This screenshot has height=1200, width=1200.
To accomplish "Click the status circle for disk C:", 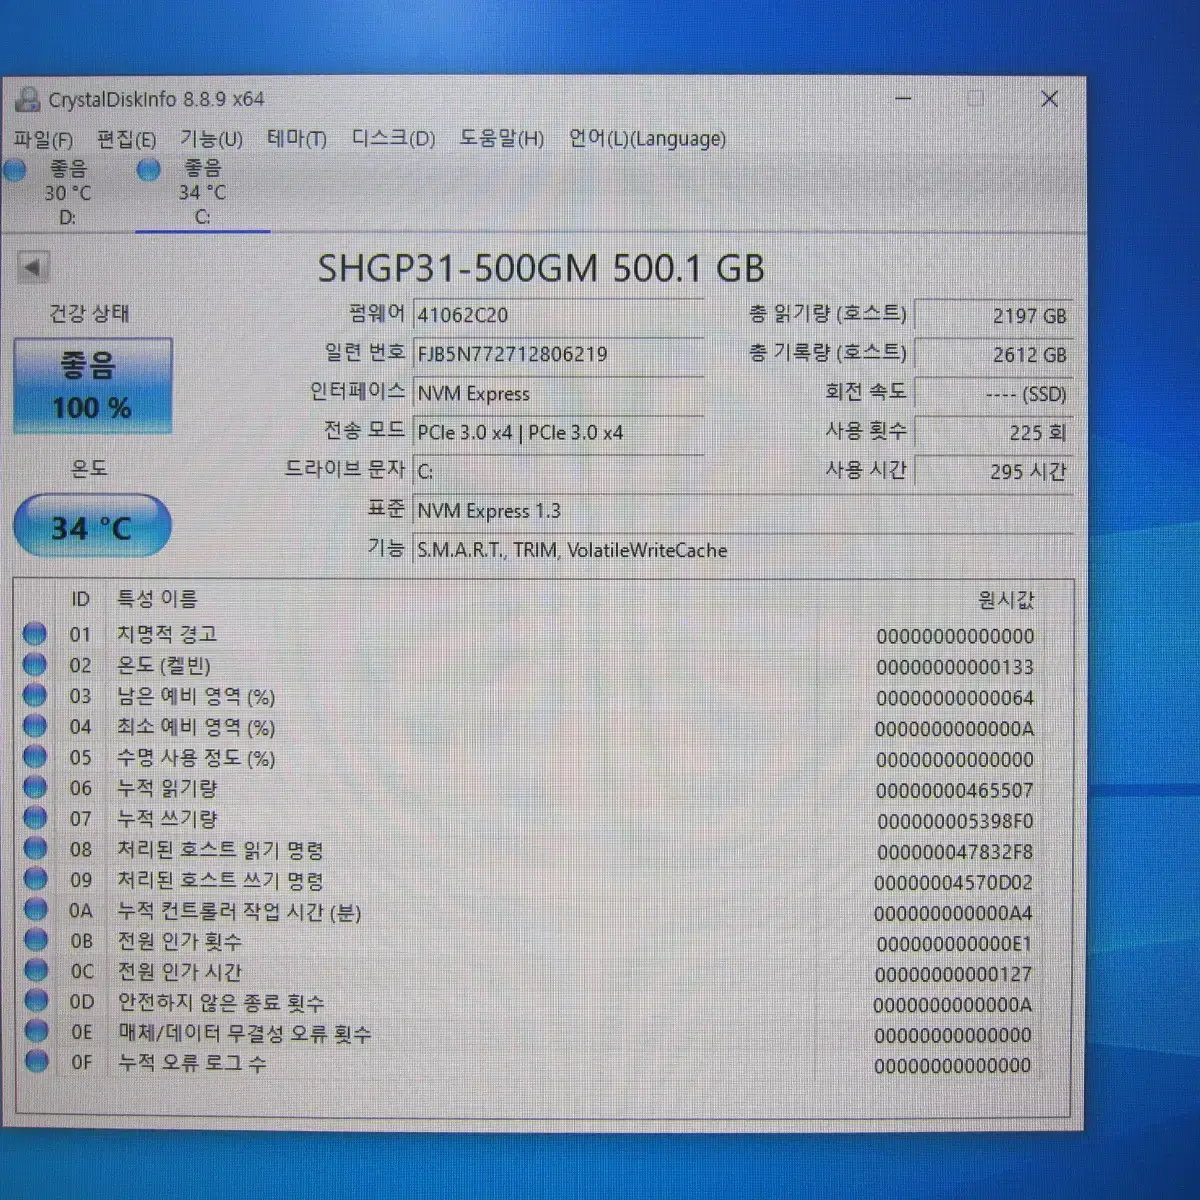I will click(149, 169).
